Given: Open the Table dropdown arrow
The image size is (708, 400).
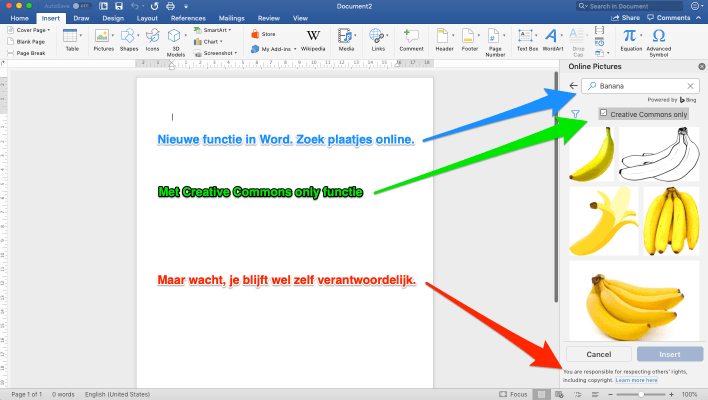Looking at the screenshot, I should pos(81,35).
